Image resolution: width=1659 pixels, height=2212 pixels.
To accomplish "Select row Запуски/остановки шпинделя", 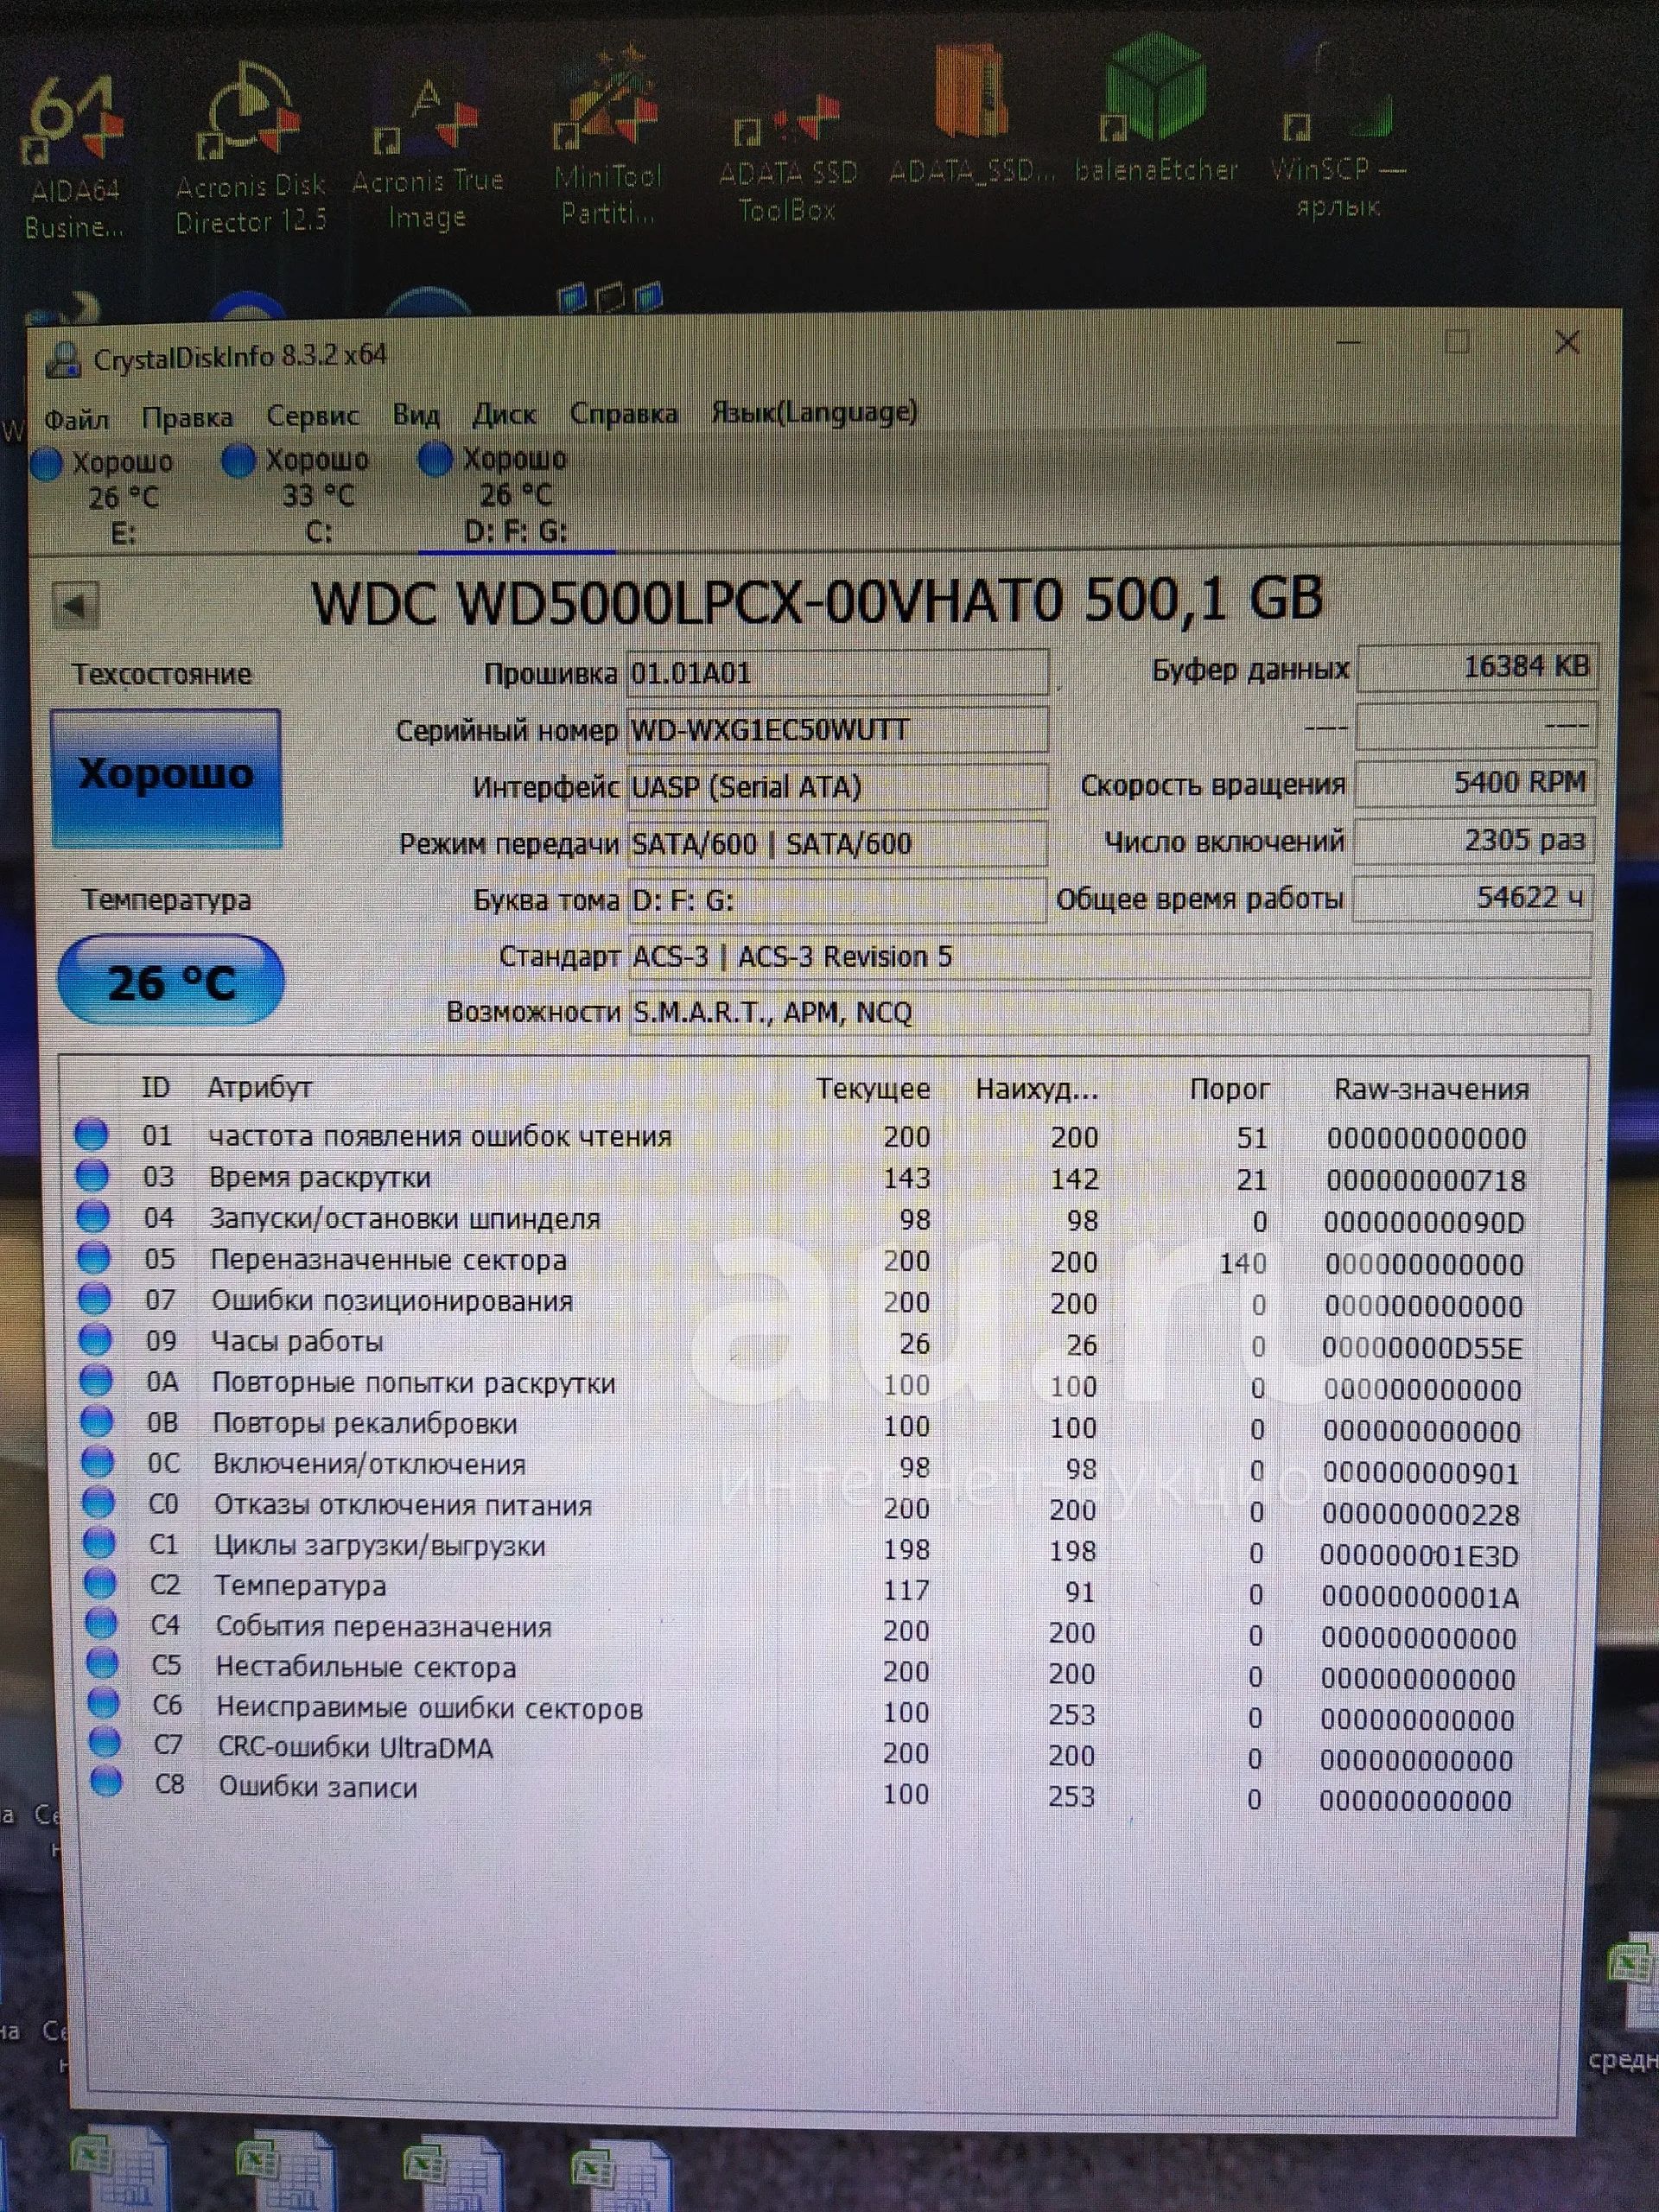I will point(800,1220).
